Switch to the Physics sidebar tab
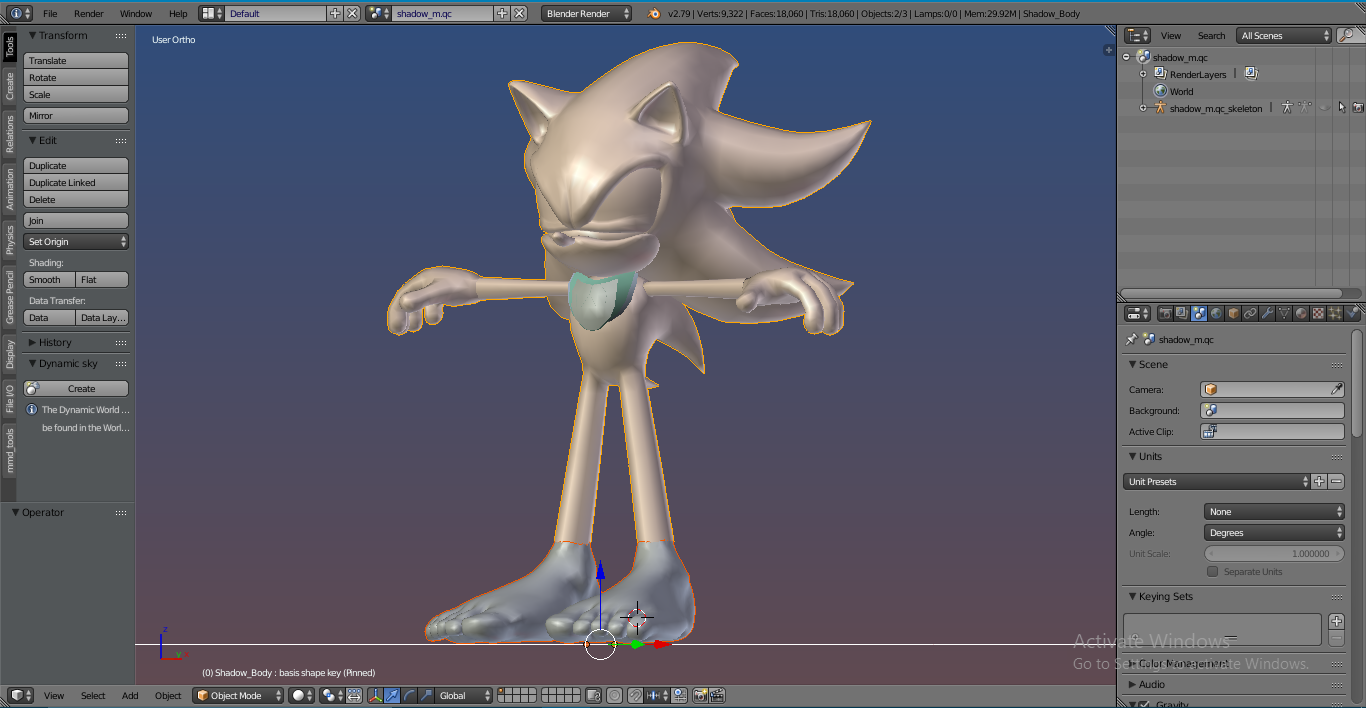Viewport: 1366px width, 708px height. (x=10, y=240)
